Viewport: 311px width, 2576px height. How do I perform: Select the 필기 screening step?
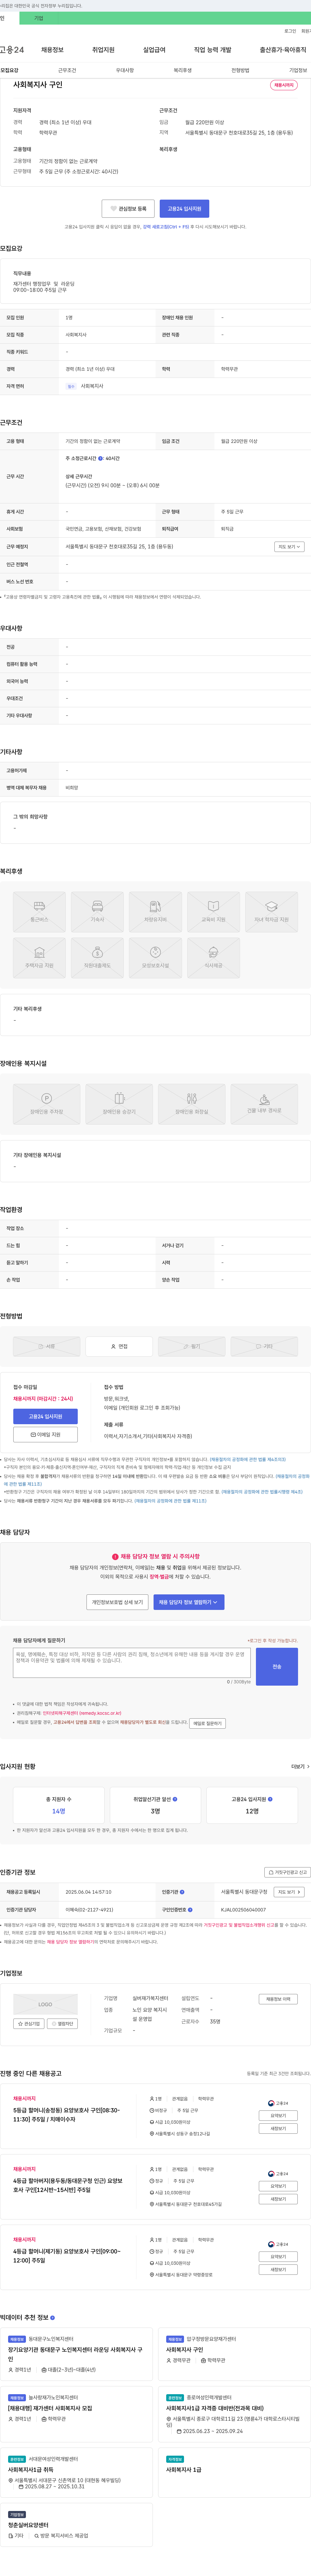click(192, 1346)
